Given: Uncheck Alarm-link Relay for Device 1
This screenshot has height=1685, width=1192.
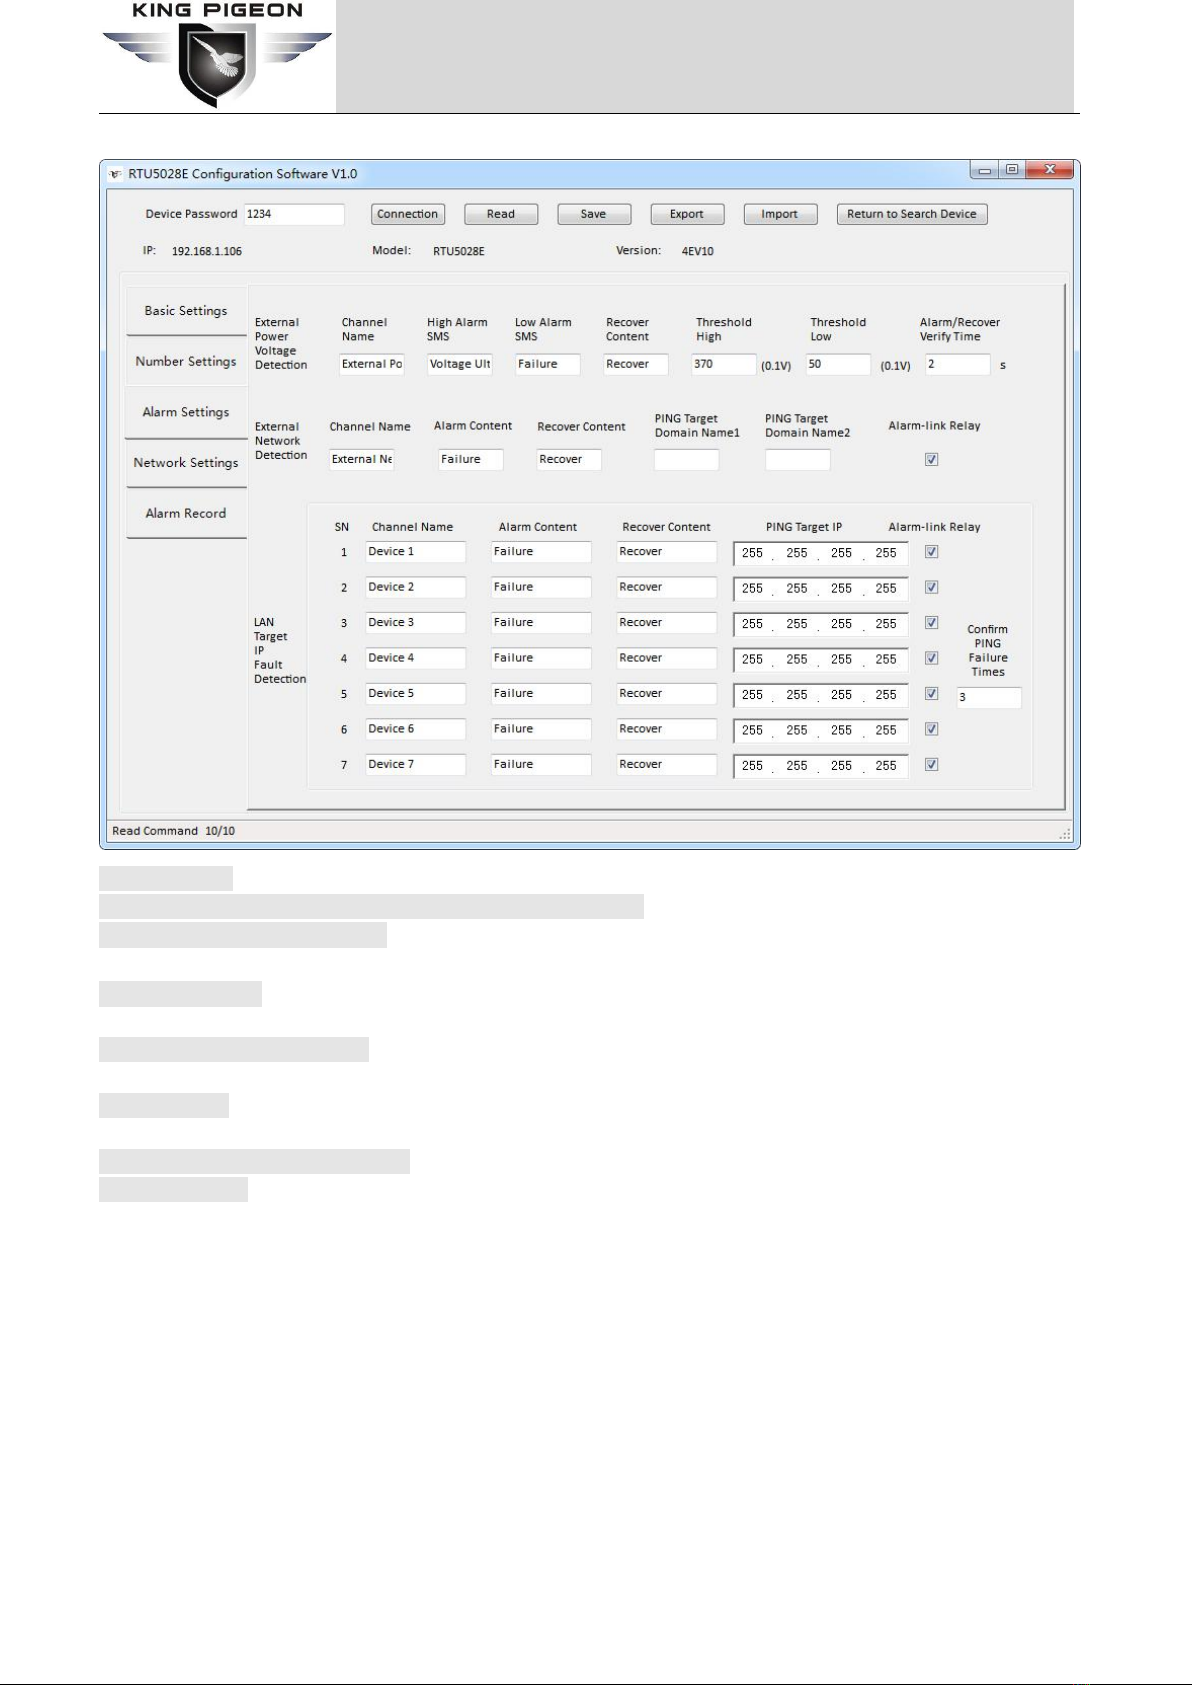Looking at the screenshot, I should pyautogui.click(x=931, y=552).
